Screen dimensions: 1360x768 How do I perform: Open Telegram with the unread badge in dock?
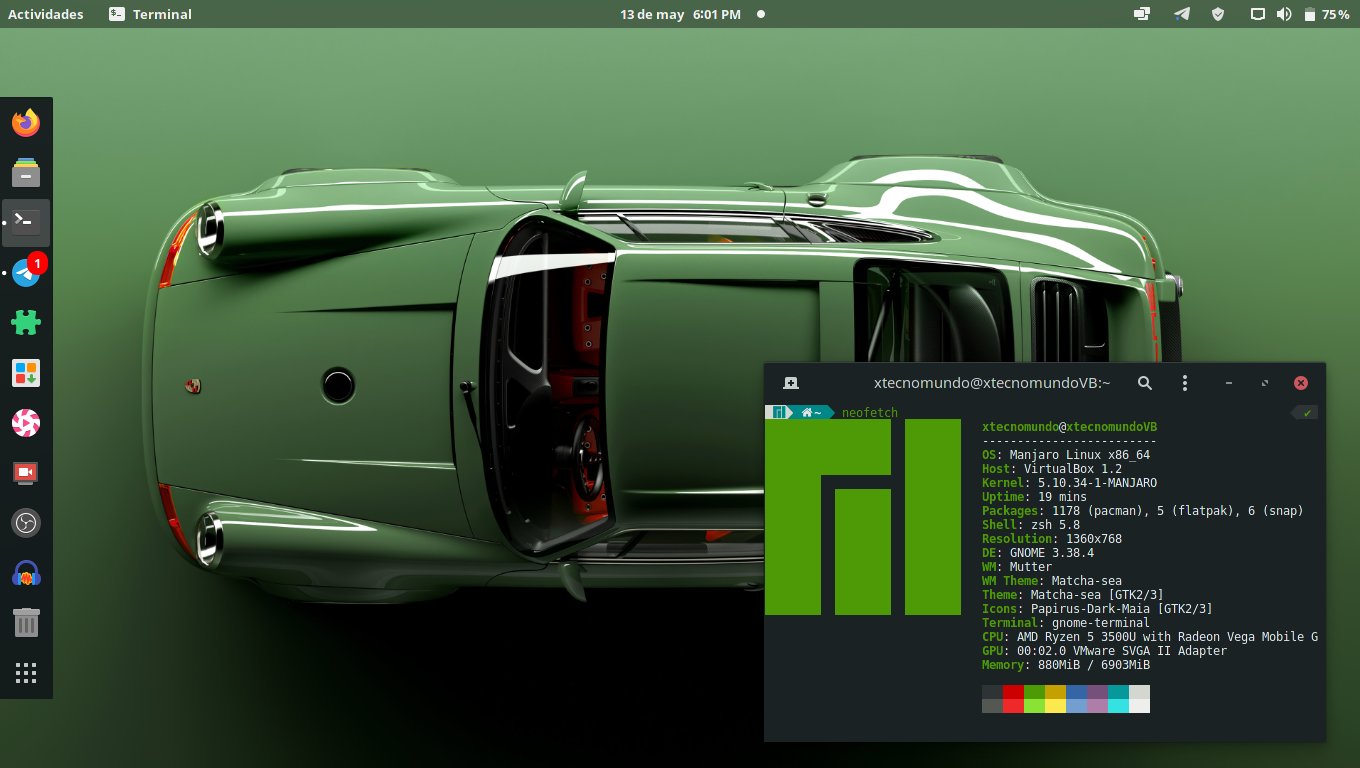pos(26,273)
